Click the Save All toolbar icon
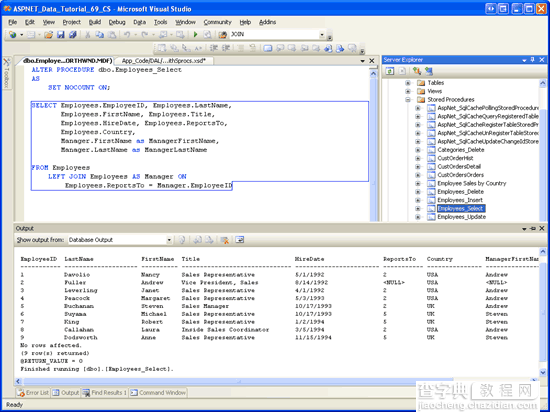 click(73, 35)
